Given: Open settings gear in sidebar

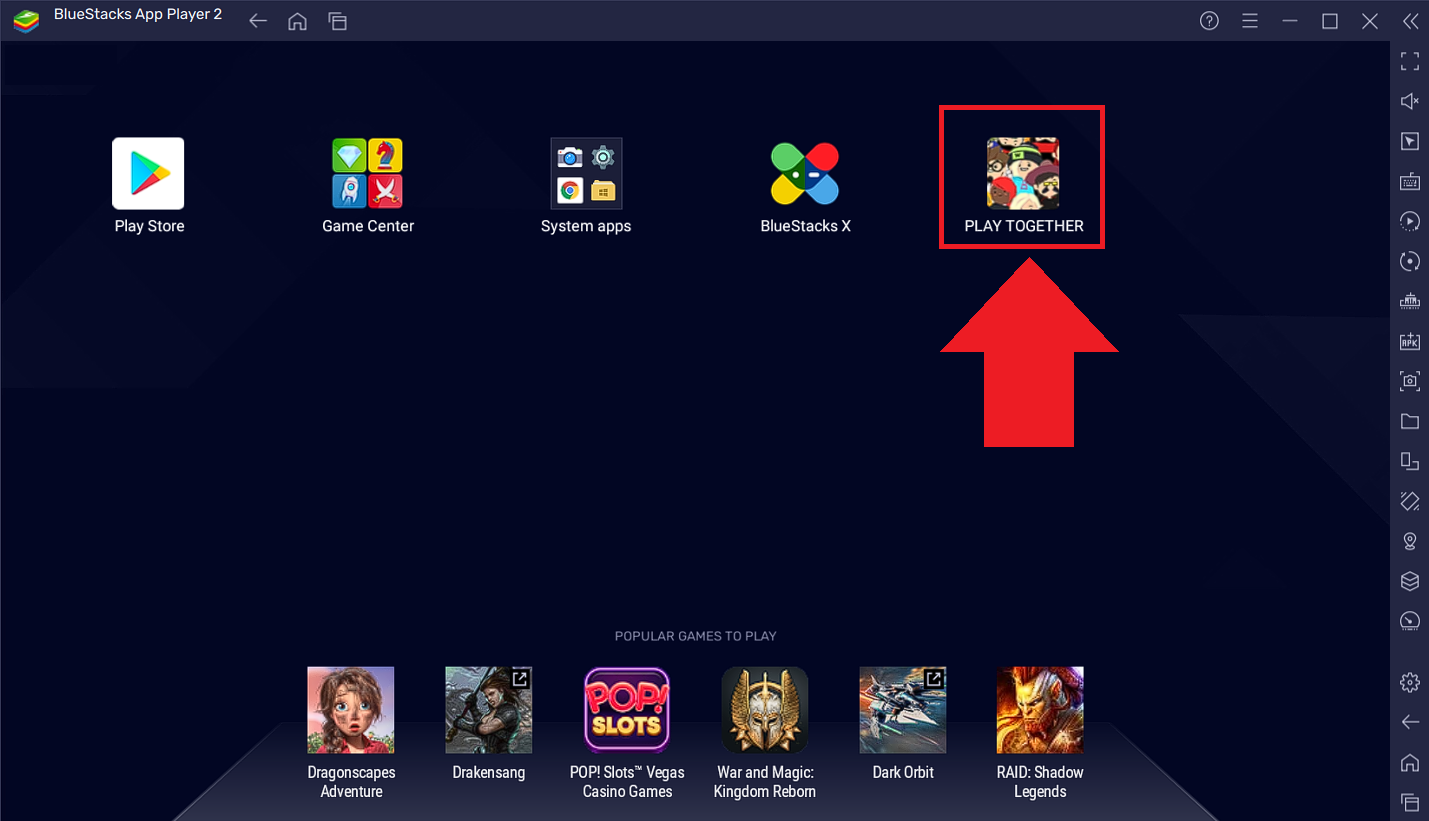Looking at the screenshot, I should (x=1410, y=682).
